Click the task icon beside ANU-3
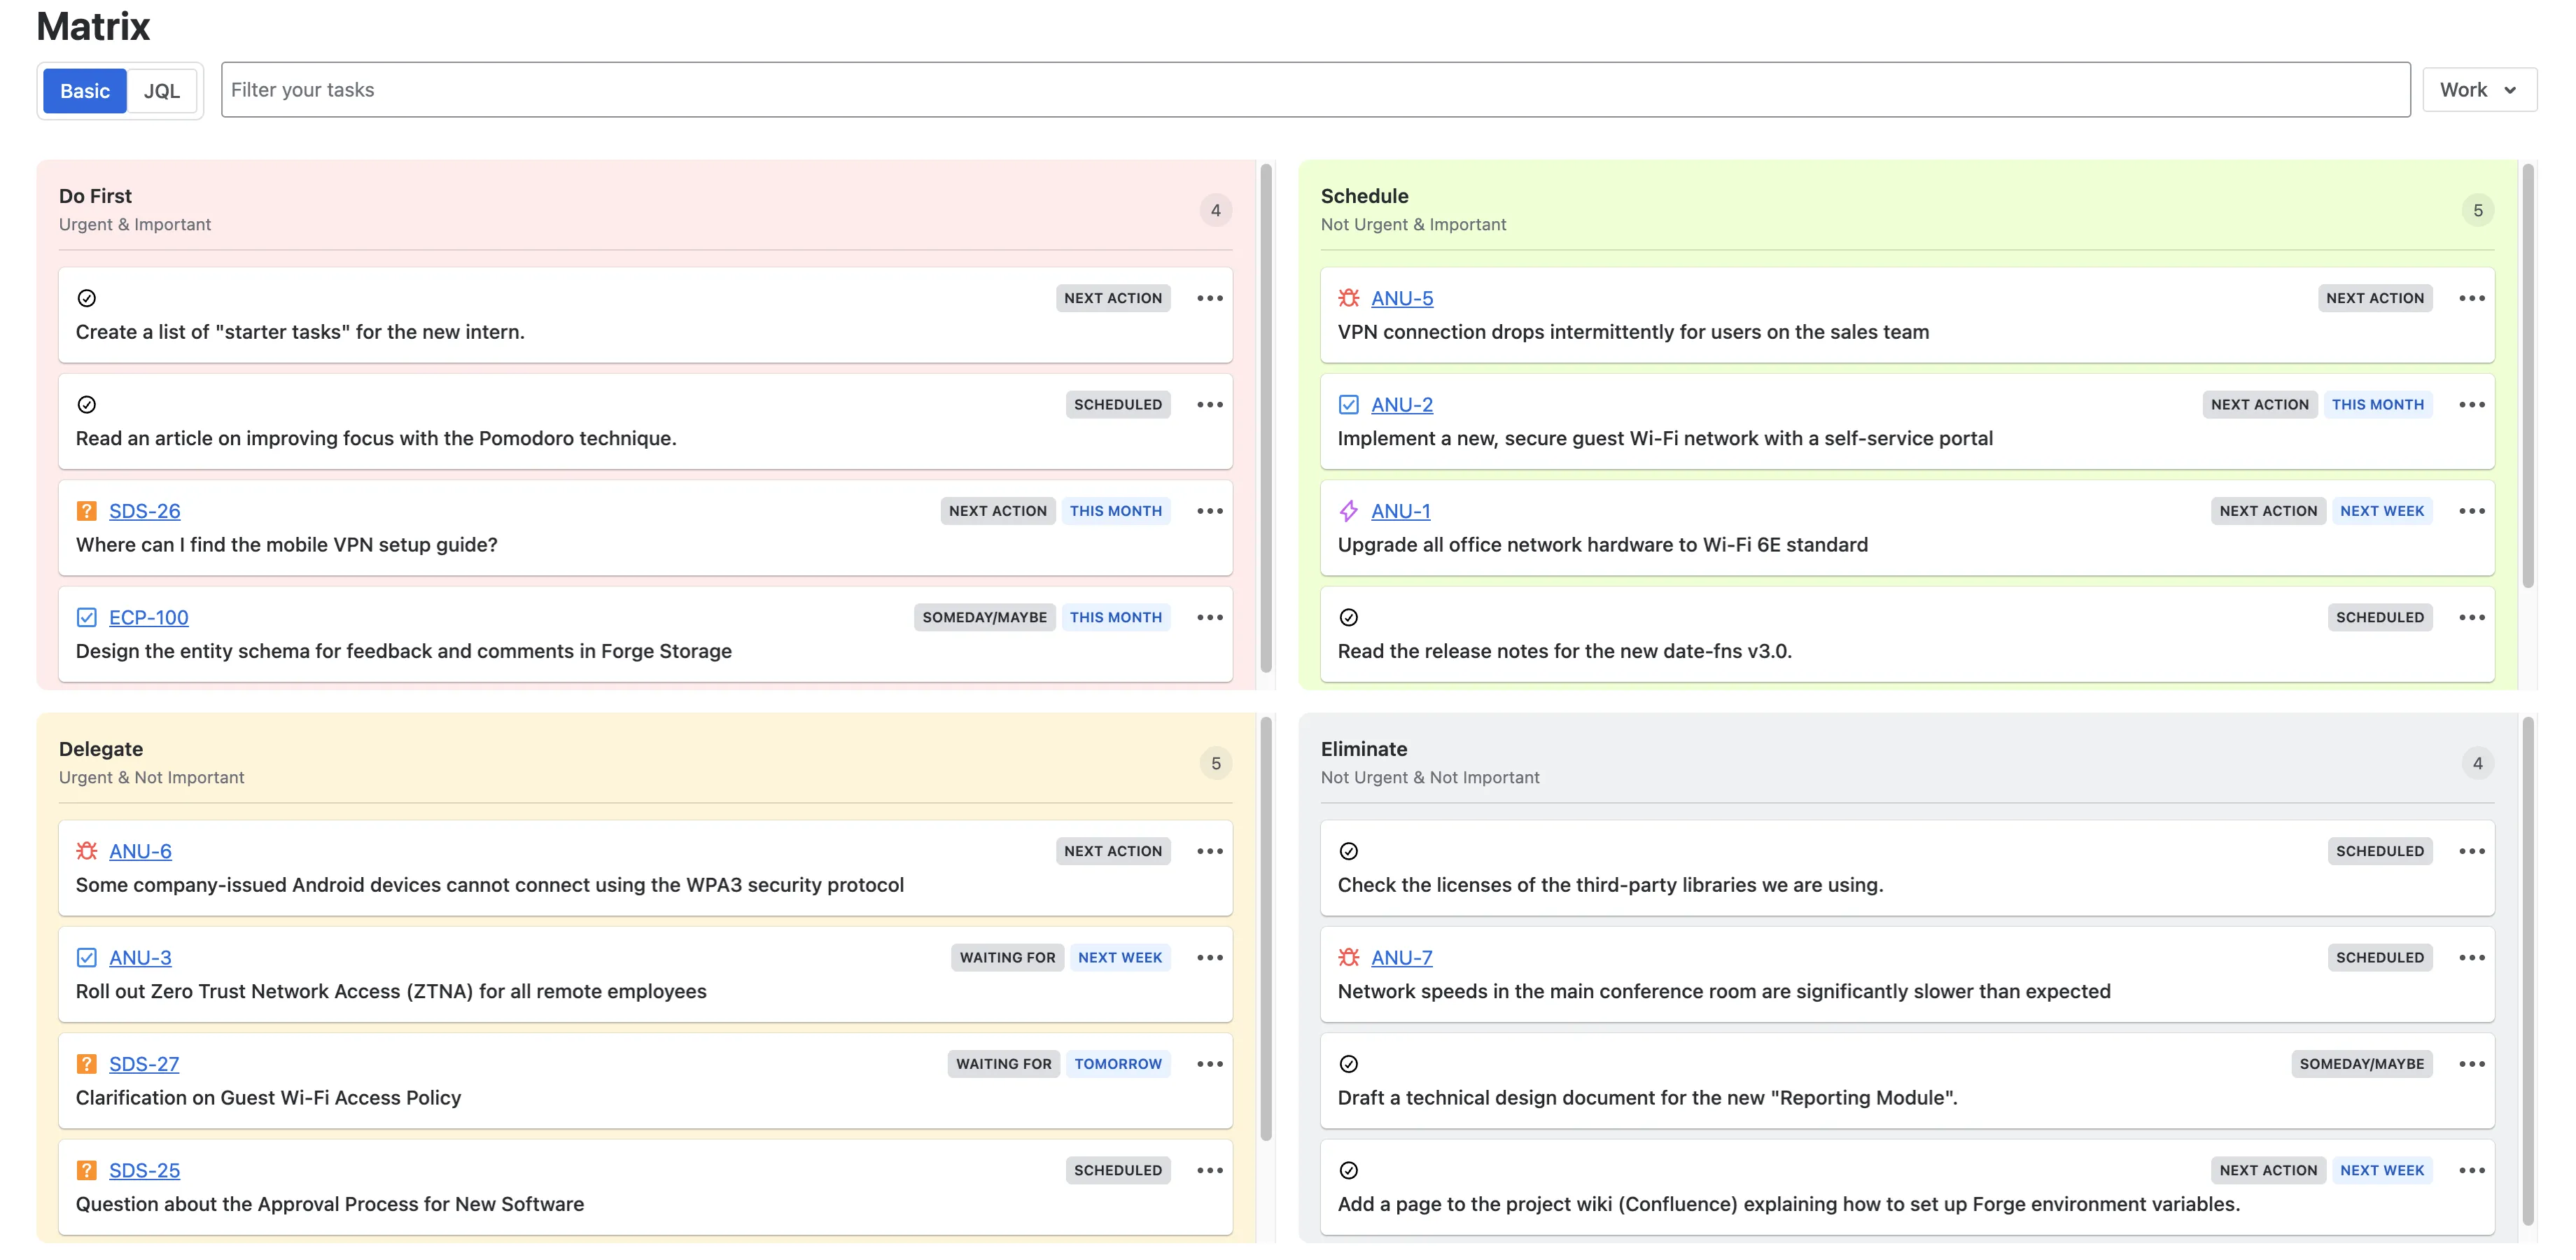This screenshot has width=2576, height=1260. click(87, 957)
